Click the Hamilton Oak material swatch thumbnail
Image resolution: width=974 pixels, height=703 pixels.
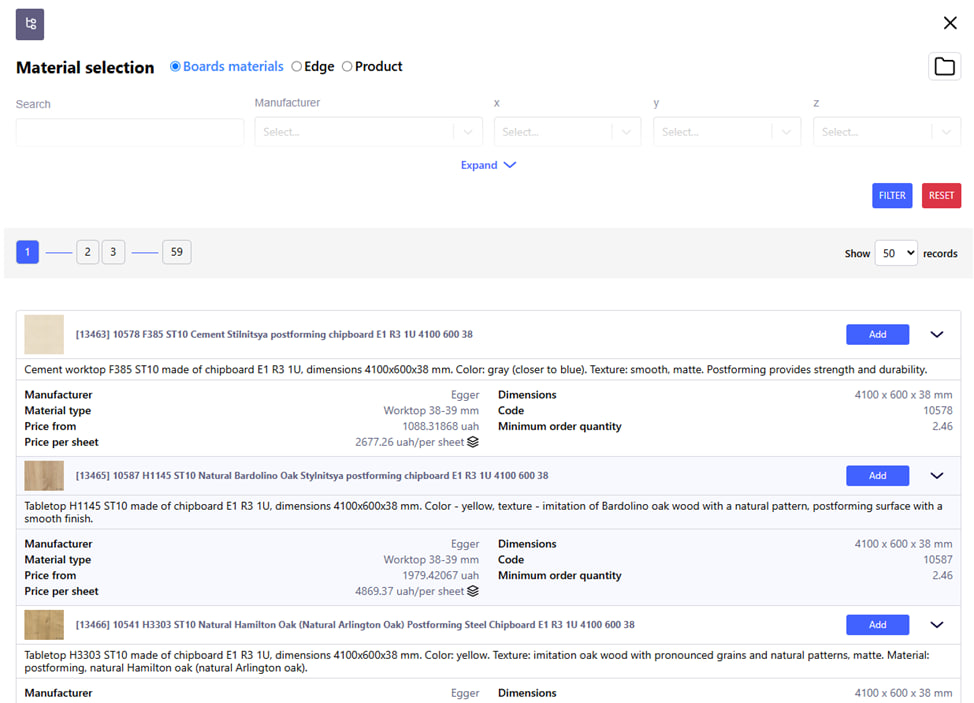(x=44, y=625)
